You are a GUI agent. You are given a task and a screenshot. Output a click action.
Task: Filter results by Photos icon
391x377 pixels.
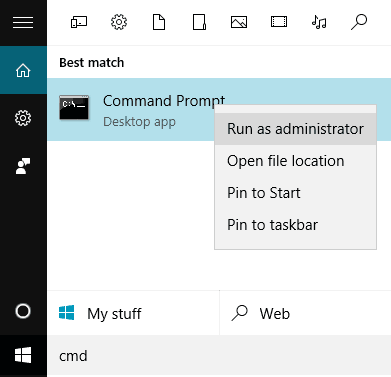tap(239, 22)
